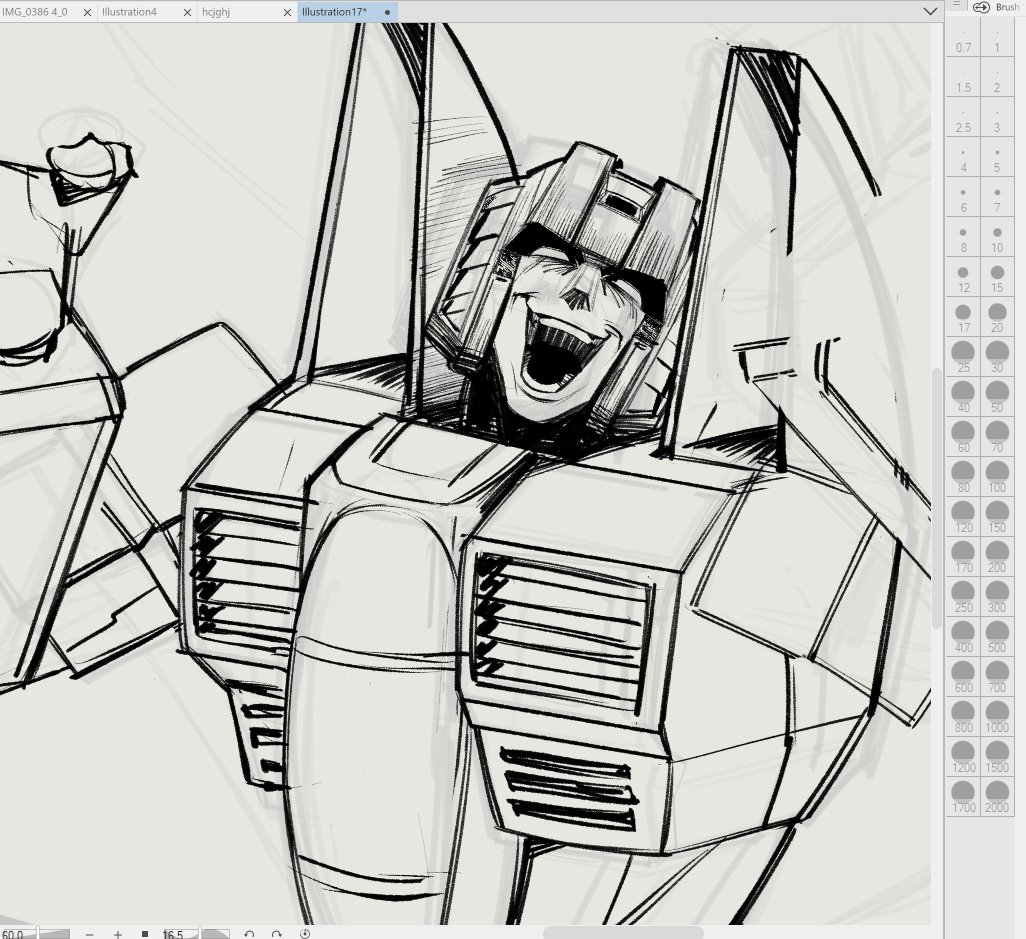This screenshot has width=1026, height=939.
Task: Select brush size 20 preset
Action: pos(997,318)
